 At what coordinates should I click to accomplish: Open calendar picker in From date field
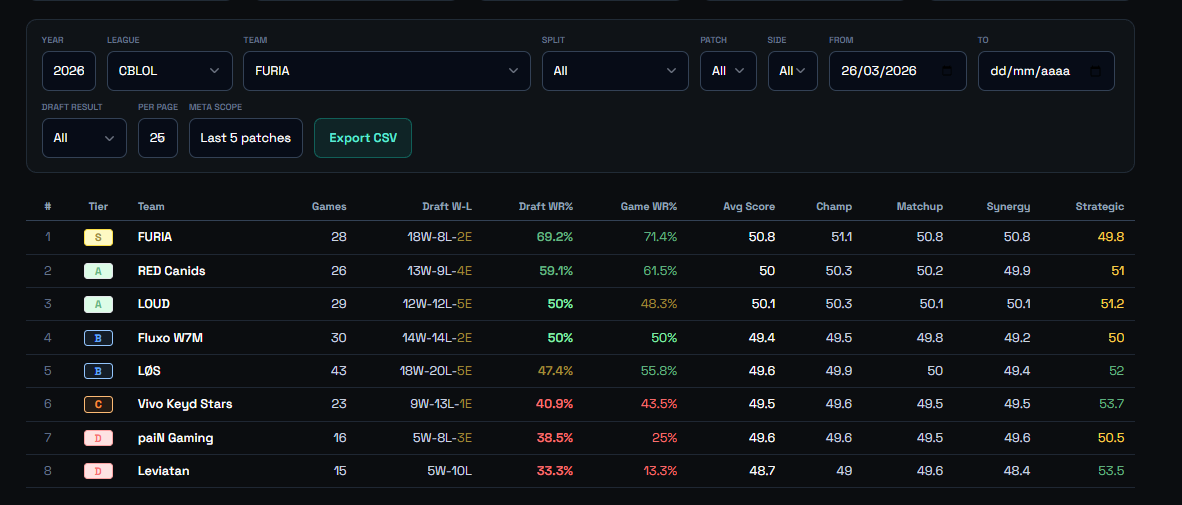coord(948,71)
